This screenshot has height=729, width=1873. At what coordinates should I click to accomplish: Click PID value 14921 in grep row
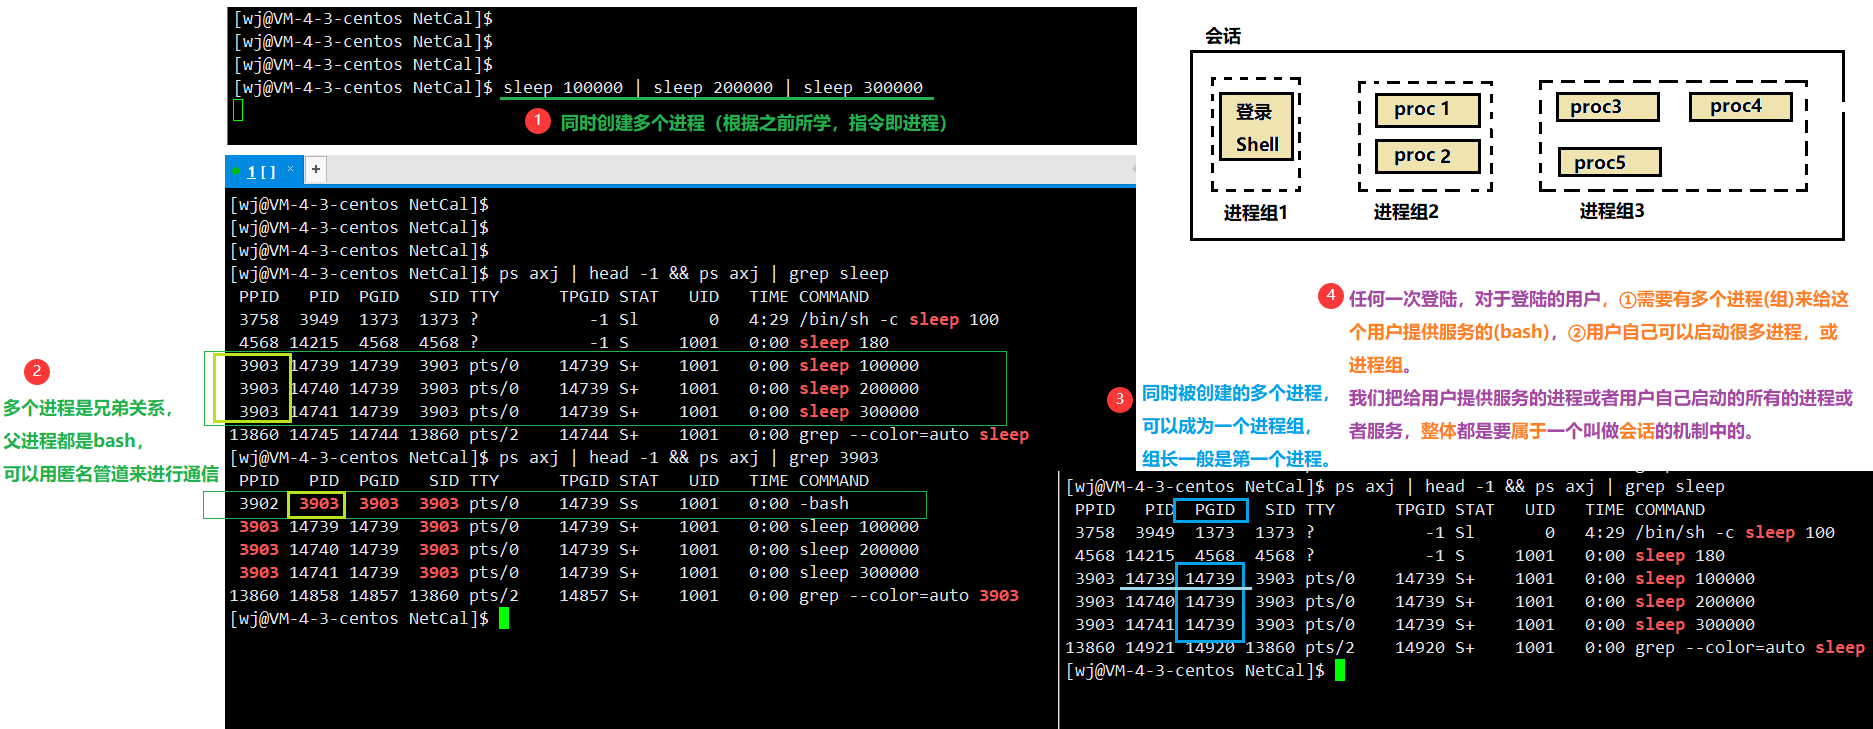coord(1150,648)
